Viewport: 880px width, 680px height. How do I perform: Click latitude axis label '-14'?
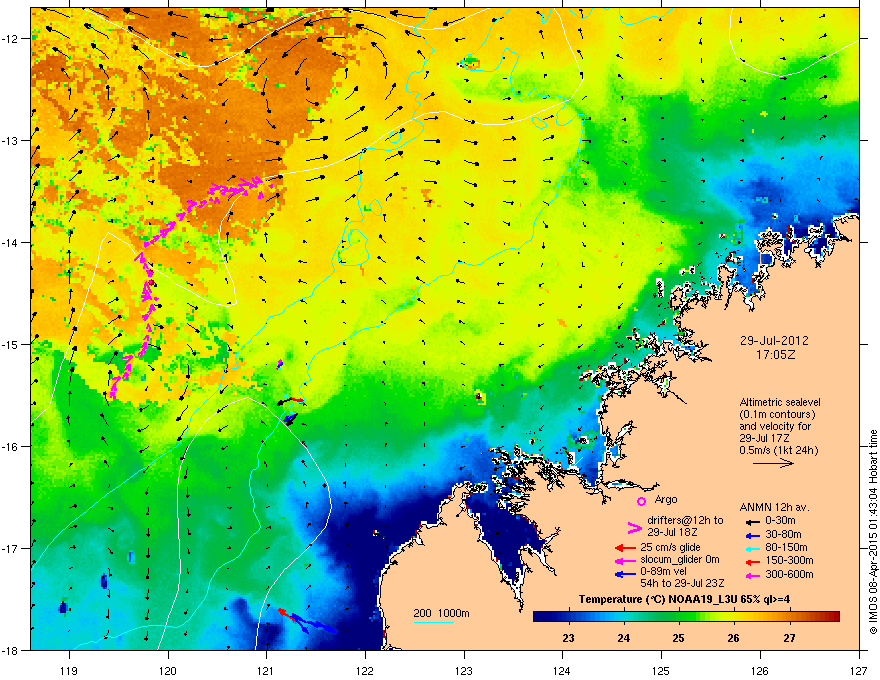point(11,242)
